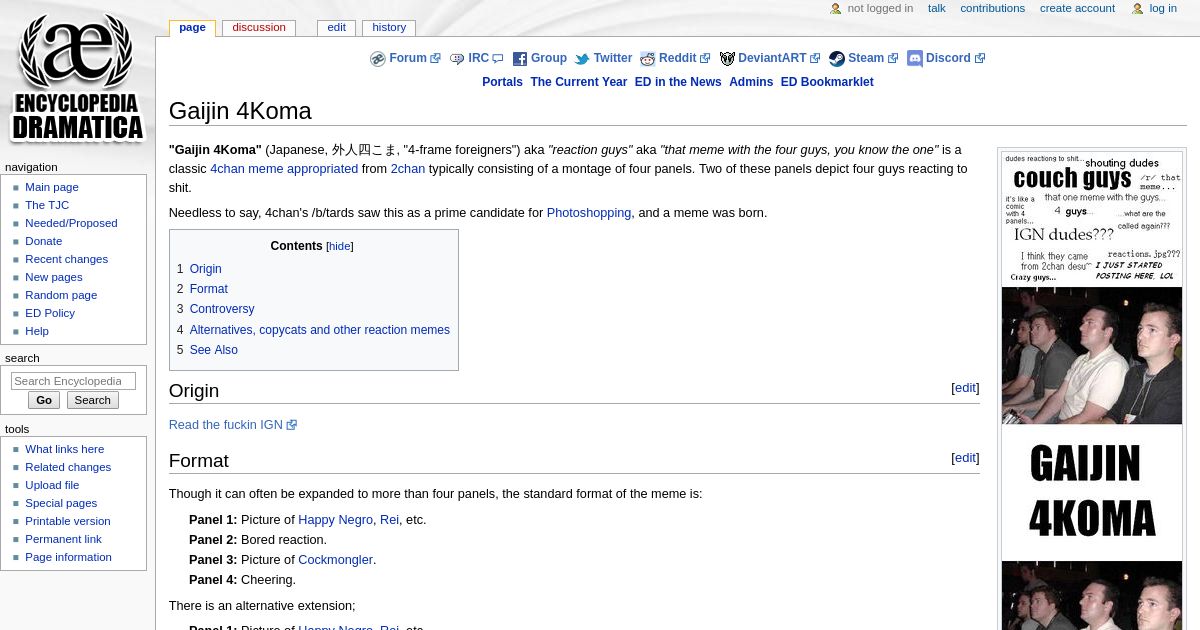The height and width of the screenshot is (630, 1200).
Task: Follow the '4chan' link in the intro
Action: tap(227, 169)
